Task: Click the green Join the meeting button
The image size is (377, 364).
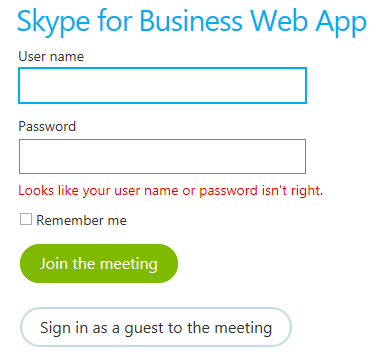Action: click(x=99, y=263)
